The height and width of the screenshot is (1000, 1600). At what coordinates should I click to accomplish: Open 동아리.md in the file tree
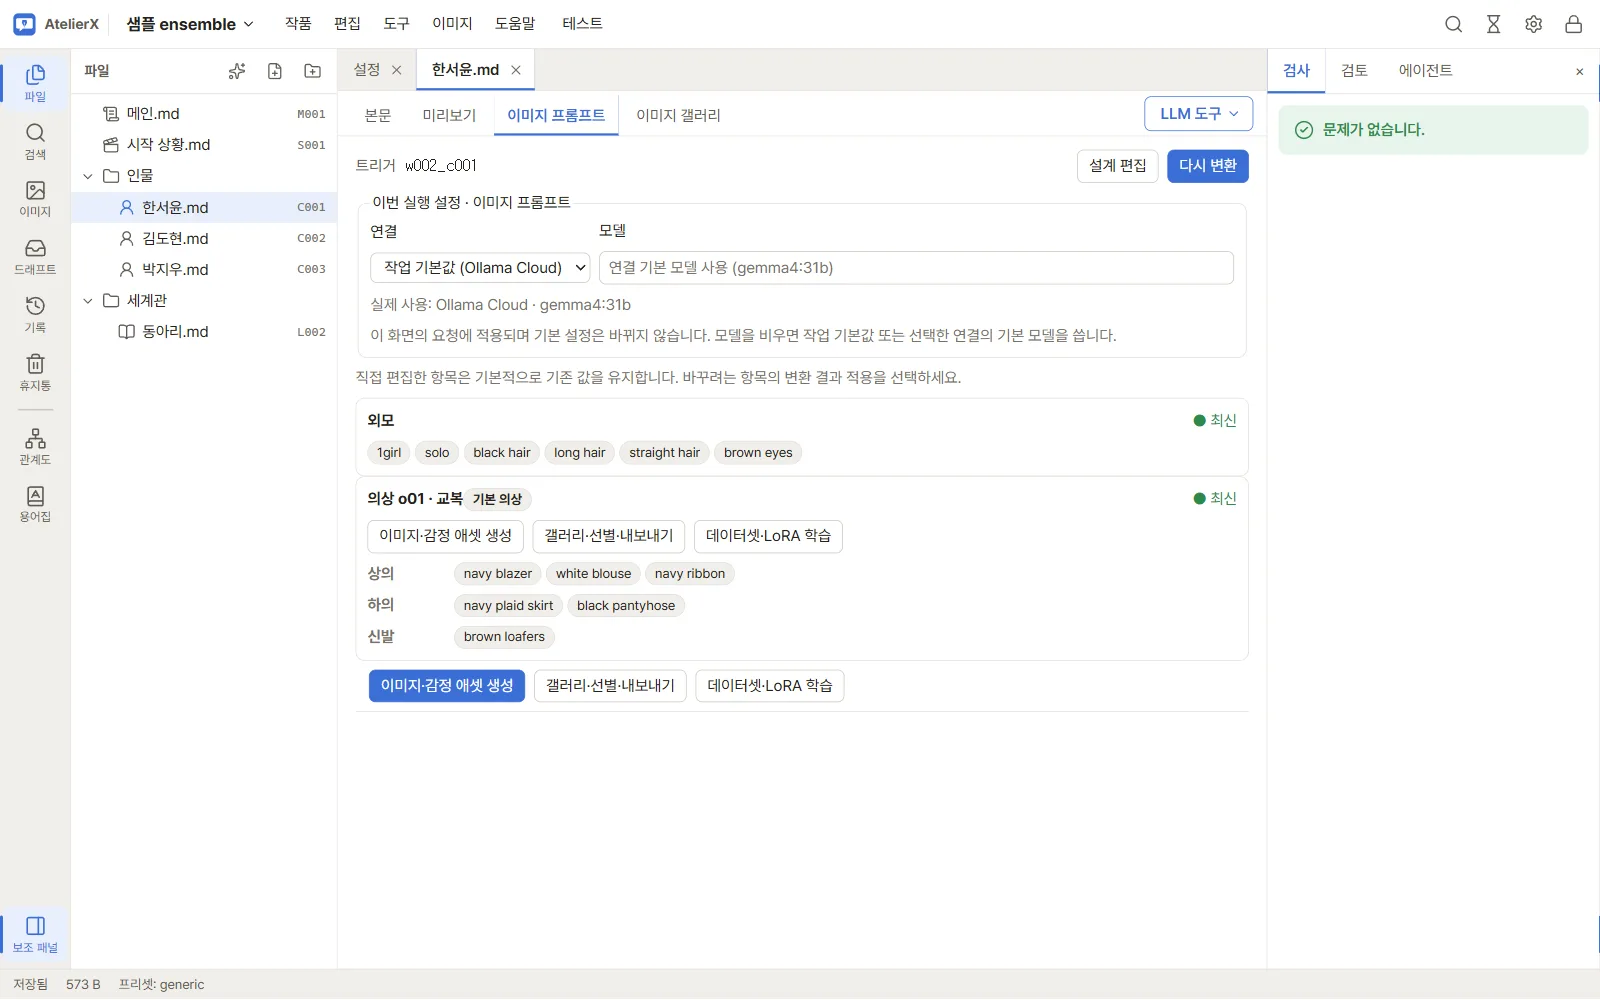tap(205, 332)
